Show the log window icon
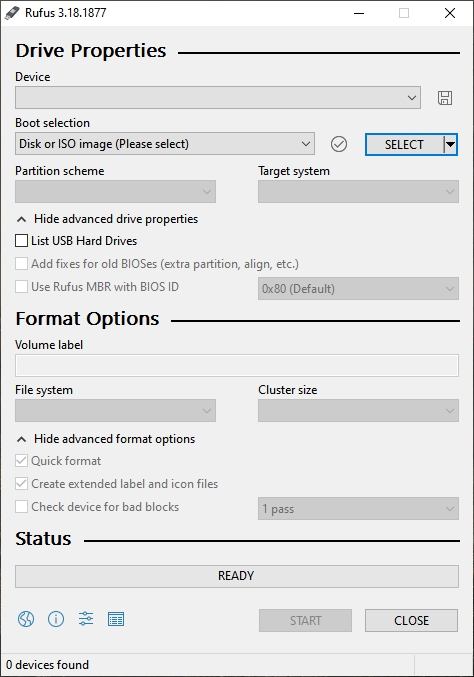This screenshot has width=474, height=677. (116, 619)
